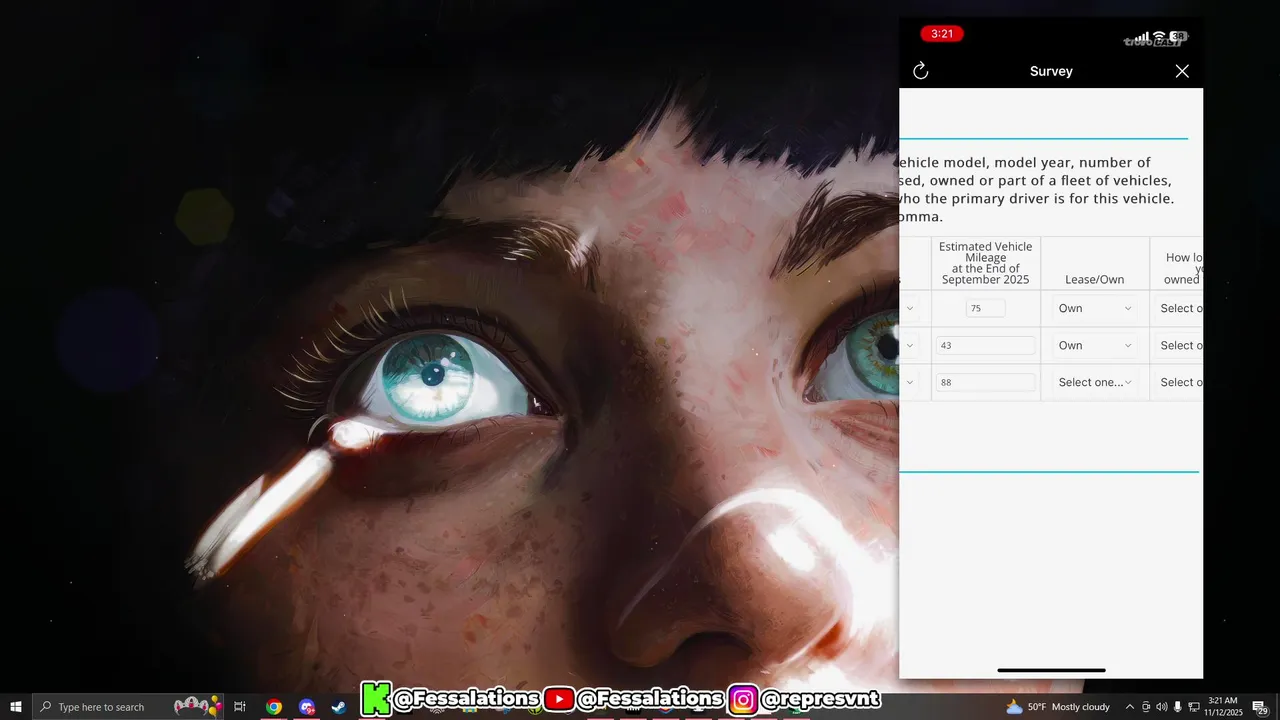This screenshot has width=1280, height=720.
Task: Expand the cut-off dropdown left of 43 field
Action: point(909,345)
